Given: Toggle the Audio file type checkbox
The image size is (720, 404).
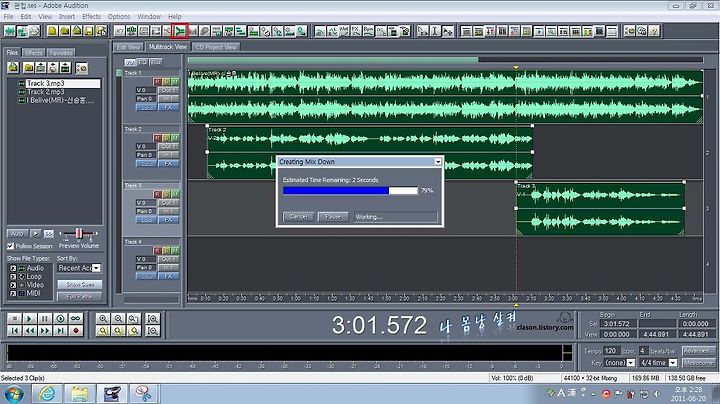Looking at the screenshot, I should [13, 268].
